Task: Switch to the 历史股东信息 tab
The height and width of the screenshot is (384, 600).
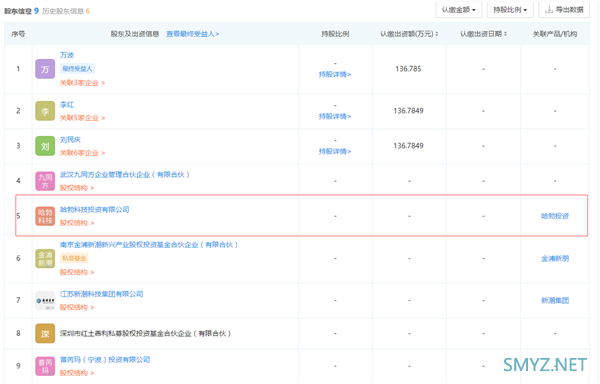Action: [x=66, y=11]
